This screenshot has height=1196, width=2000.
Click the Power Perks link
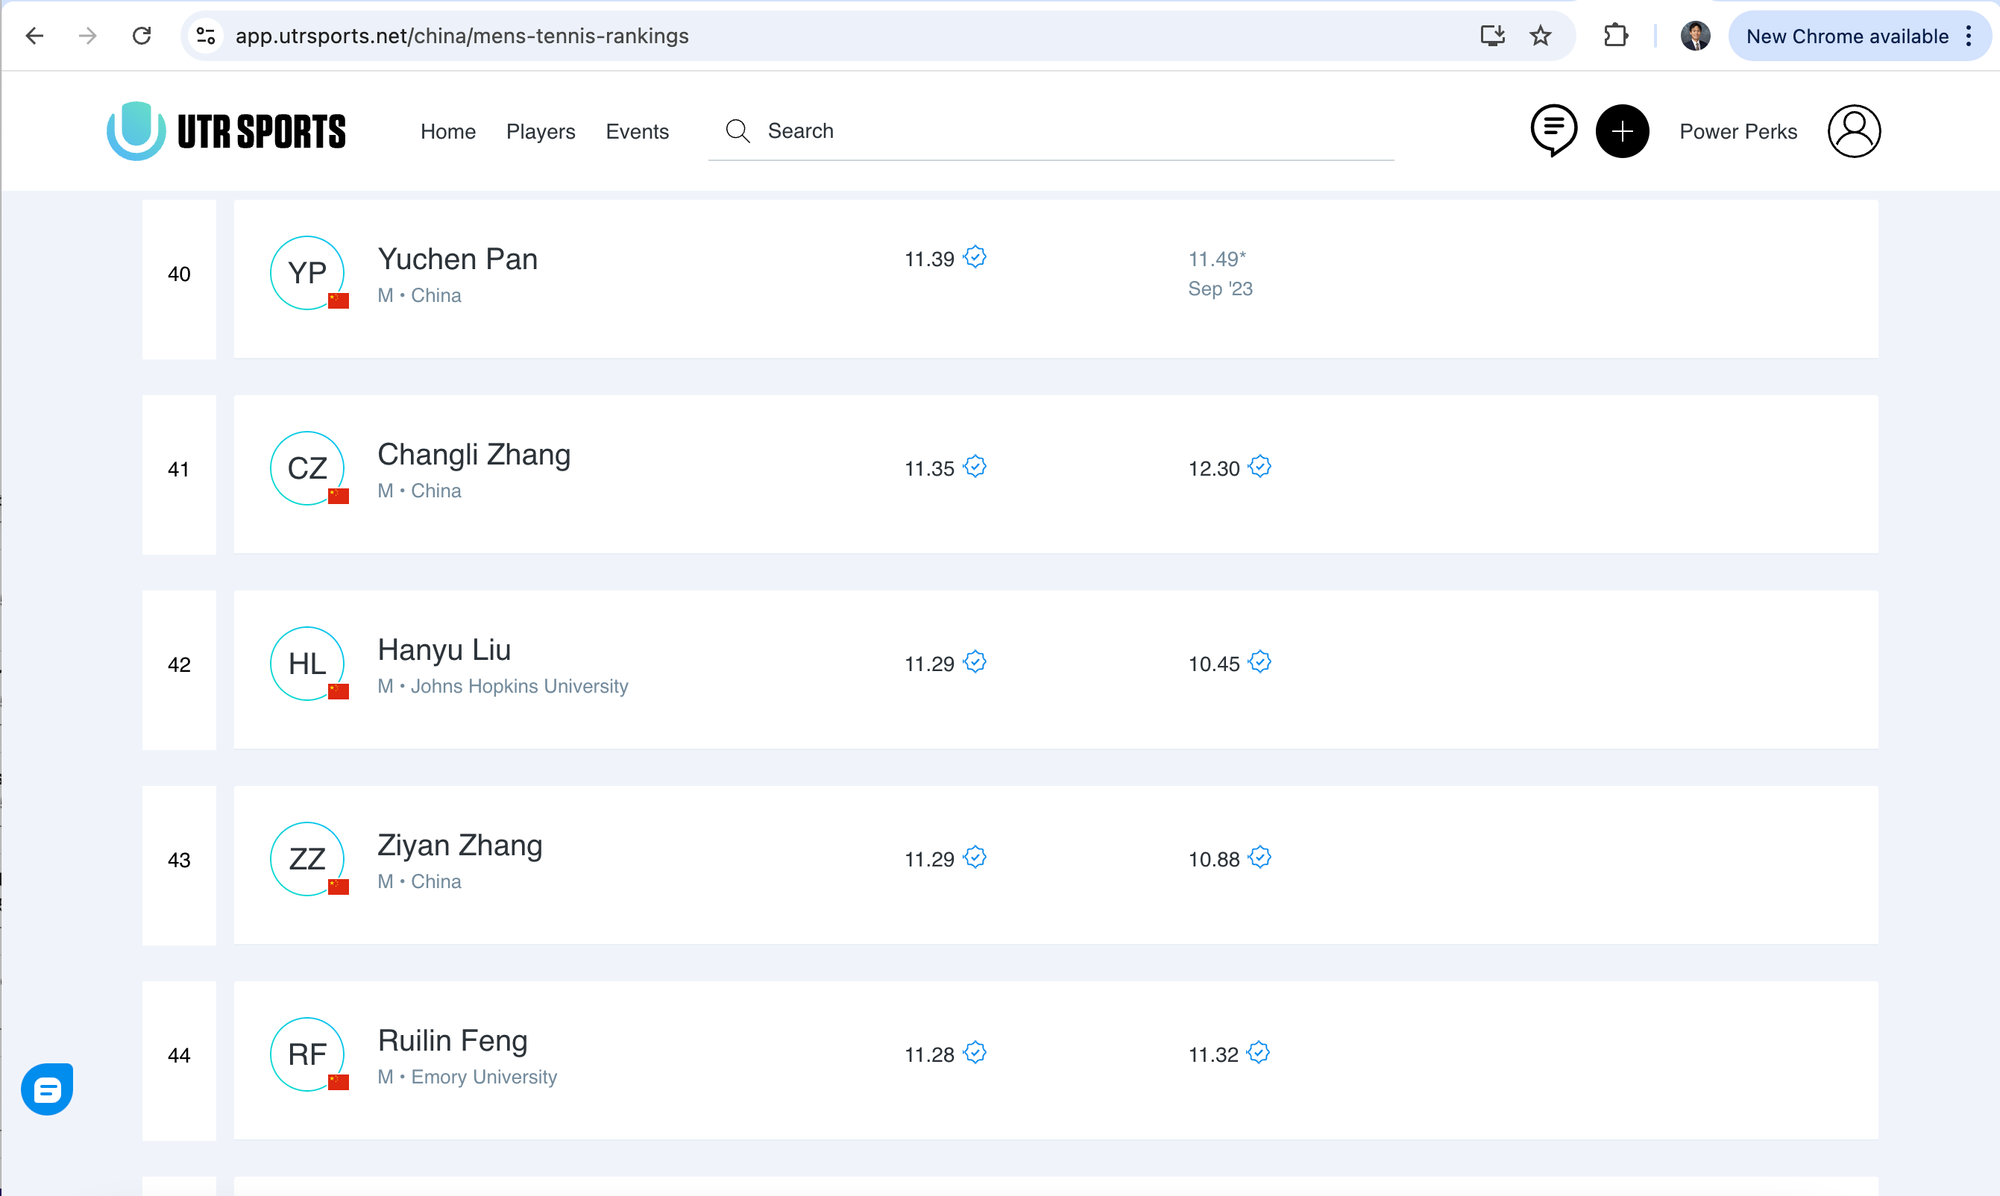point(1738,132)
